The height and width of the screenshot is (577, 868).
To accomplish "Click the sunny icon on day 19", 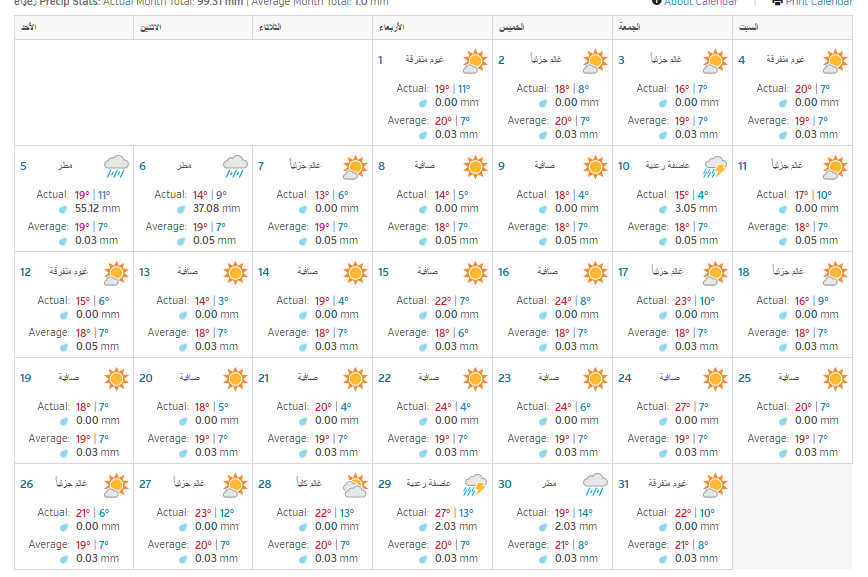I will pyautogui.click(x=116, y=379).
